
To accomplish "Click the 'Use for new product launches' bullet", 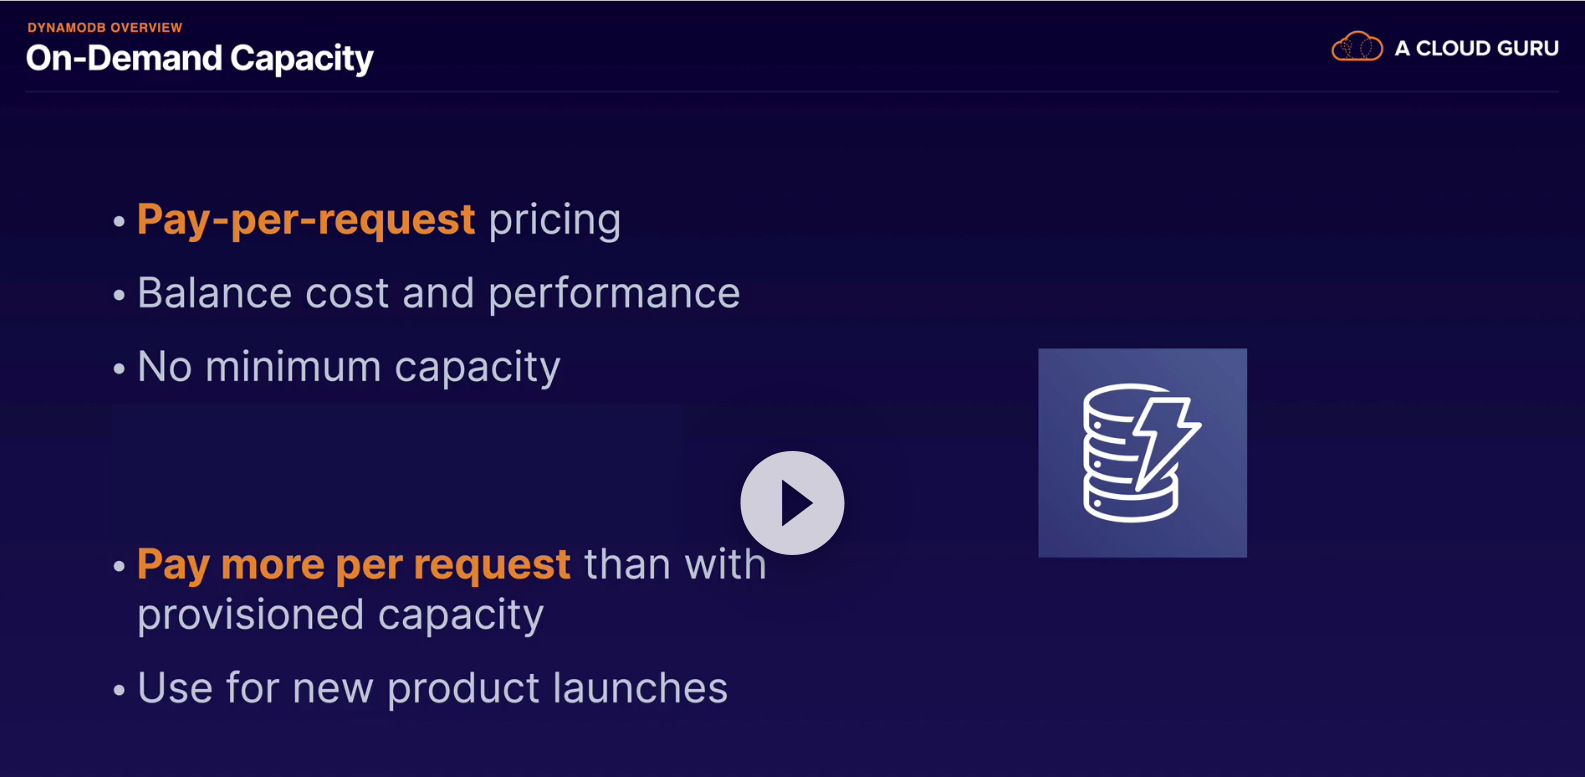I will [432, 688].
